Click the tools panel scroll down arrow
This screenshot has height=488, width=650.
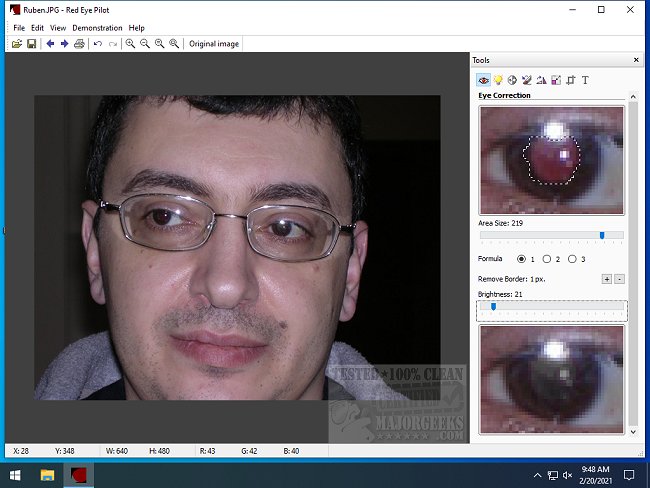pos(632,432)
